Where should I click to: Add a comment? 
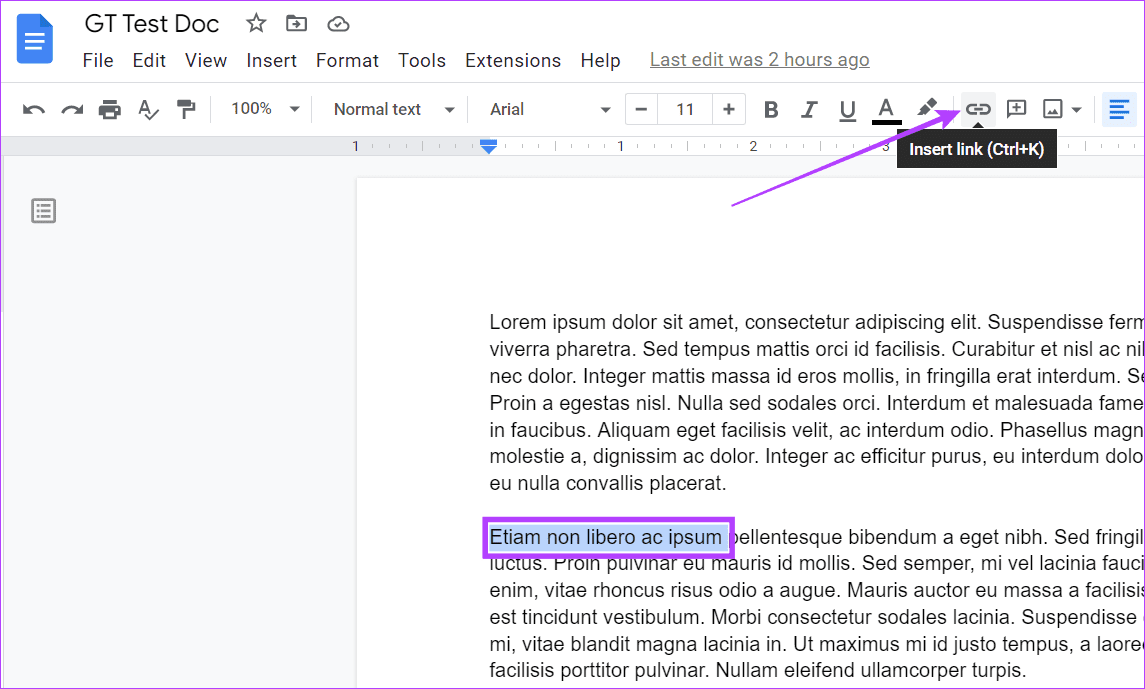pos(1016,109)
